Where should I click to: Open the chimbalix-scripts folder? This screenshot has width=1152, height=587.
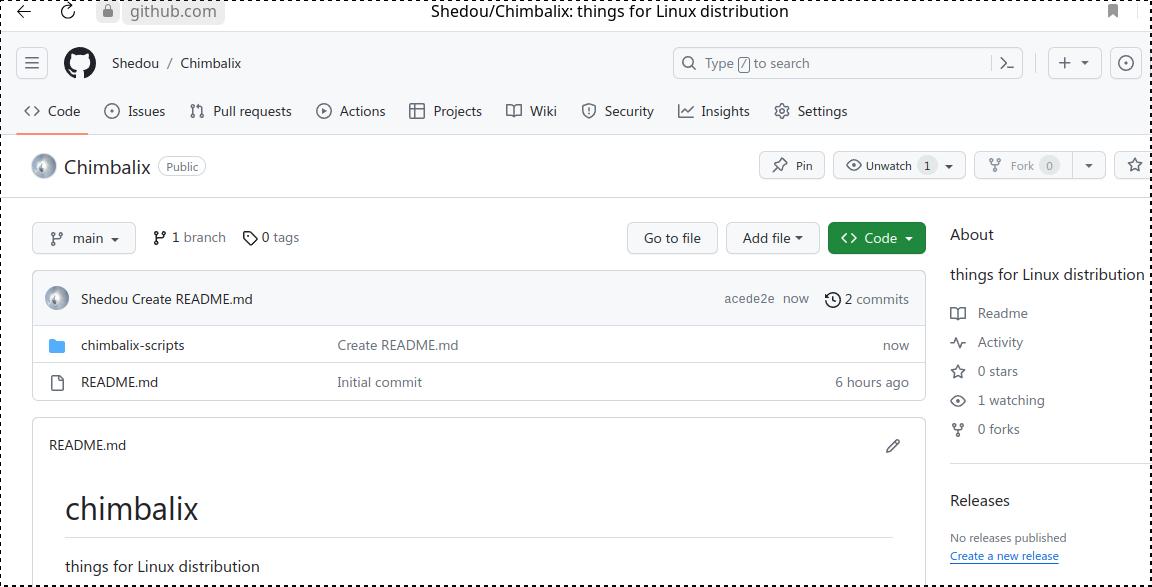tap(132, 345)
